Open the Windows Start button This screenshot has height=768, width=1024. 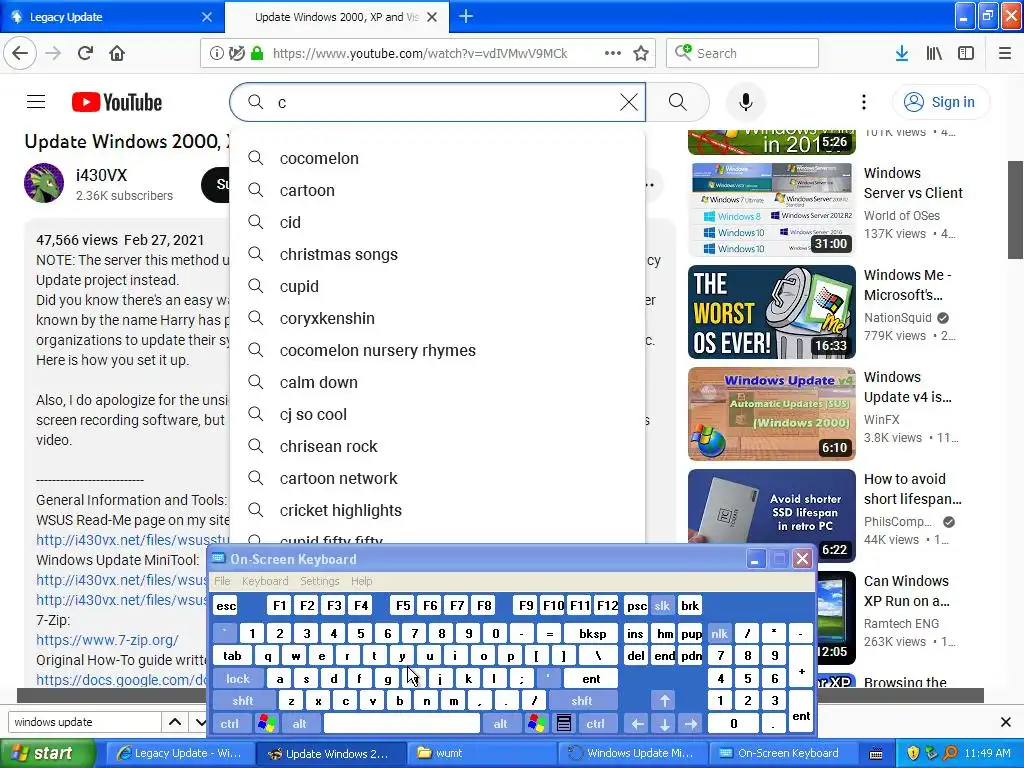[47, 753]
